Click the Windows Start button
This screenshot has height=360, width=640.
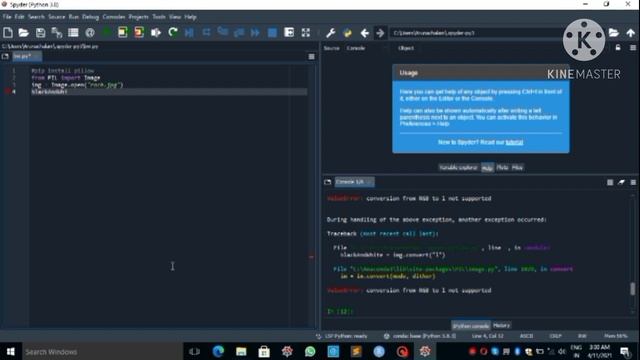pos(10,351)
